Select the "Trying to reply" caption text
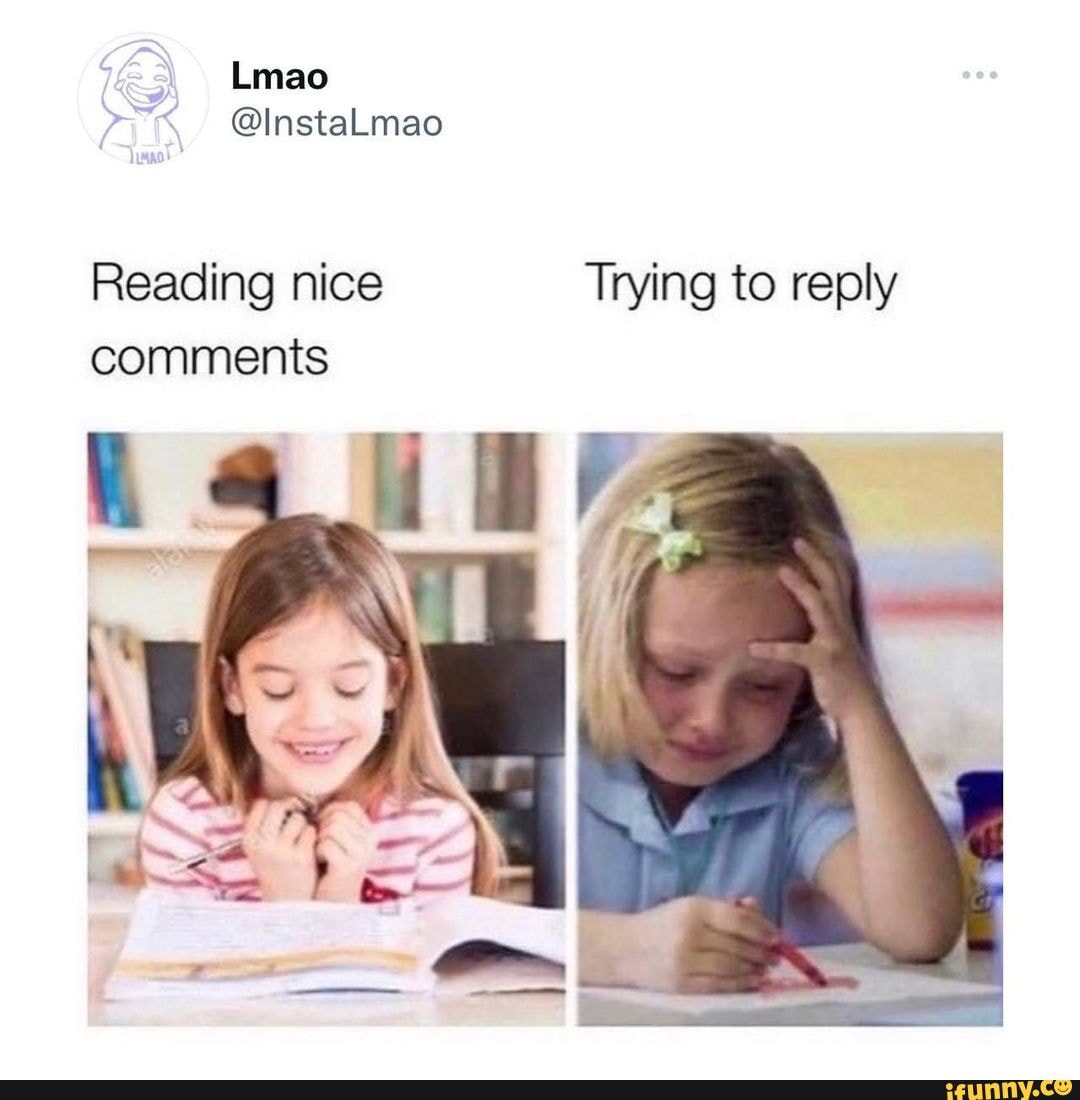Screen dimensions: 1080x1100 [x=741, y=286]
